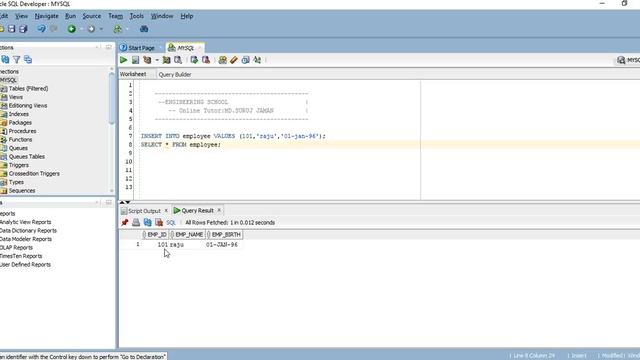Select the cell containing raju
This screenshot has width=640, height=360.
click(x=187, y=245)
